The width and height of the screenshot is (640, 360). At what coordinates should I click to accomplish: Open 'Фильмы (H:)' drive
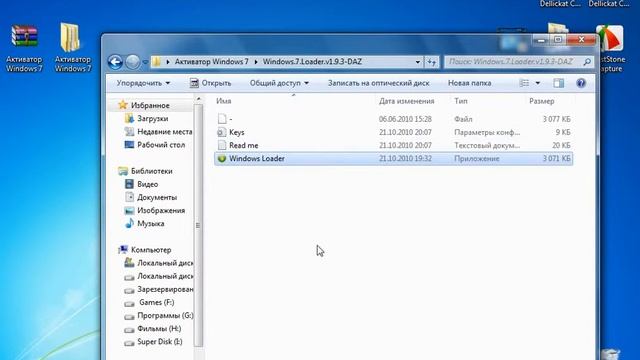tap(159, 328)
